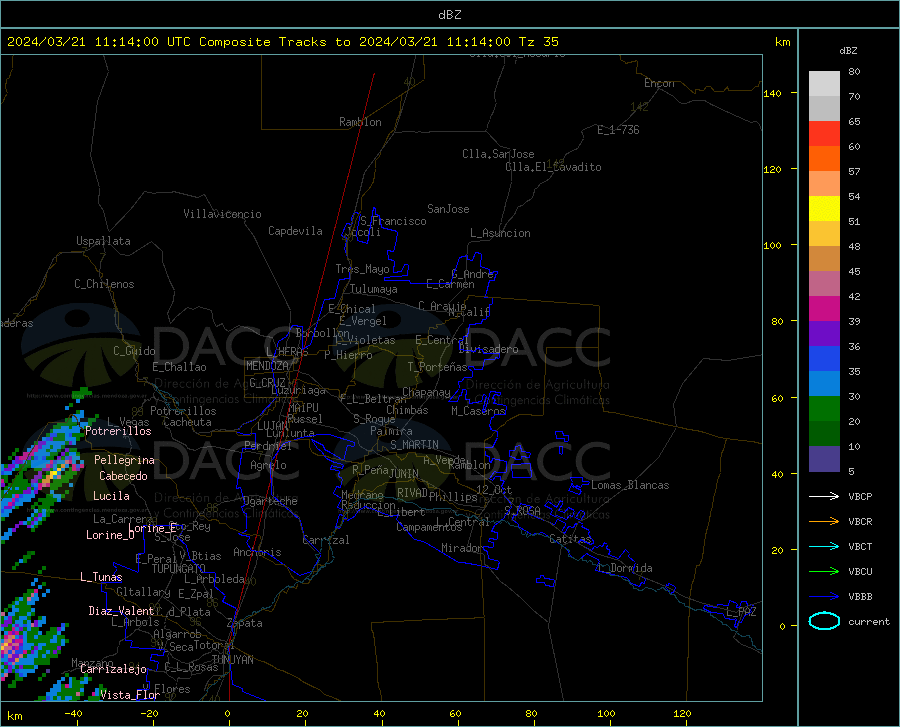
Task: Click the Clla.SanJose map label
Action: click(498, 154)
